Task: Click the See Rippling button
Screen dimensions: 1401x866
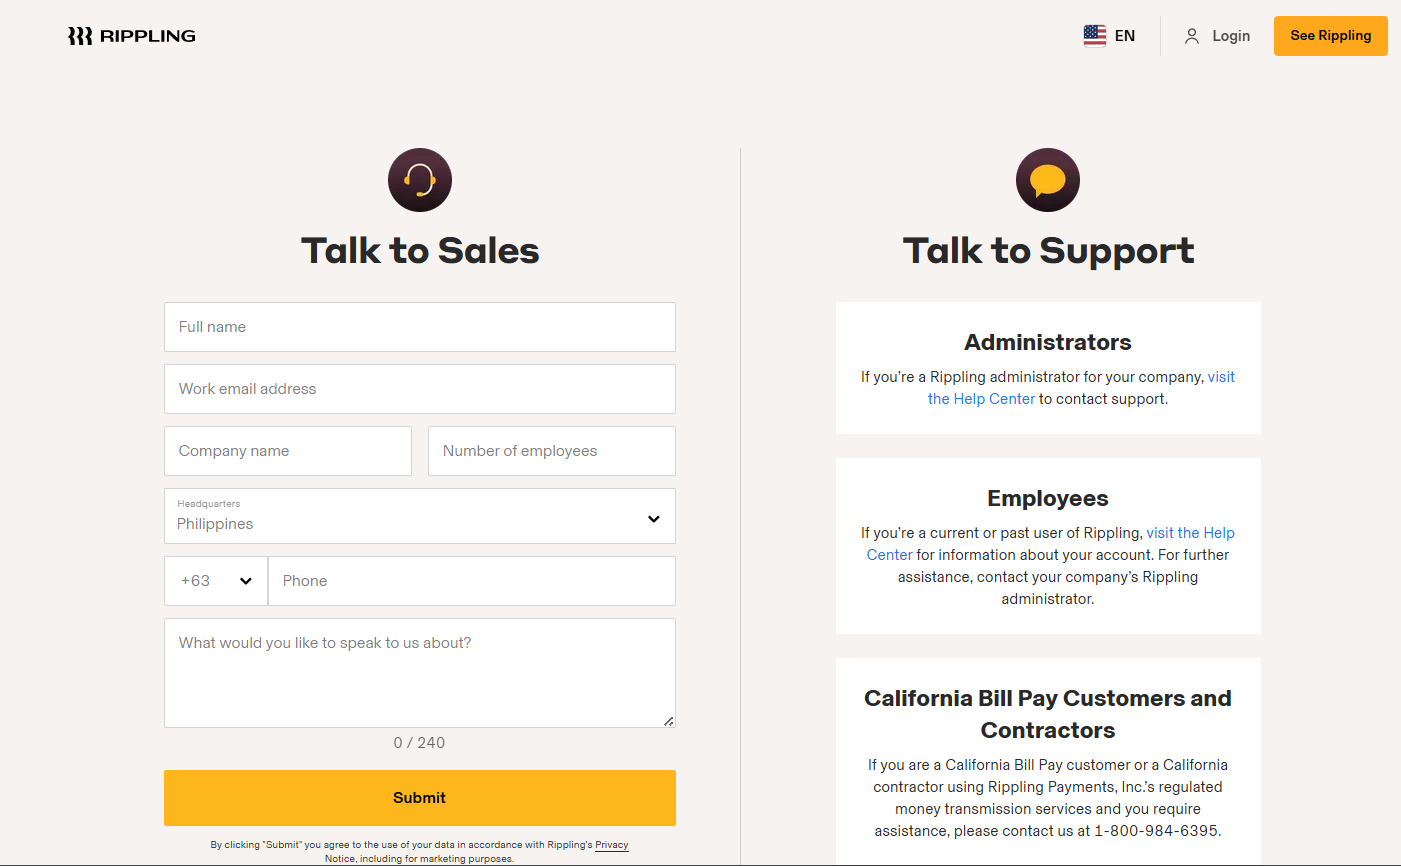Action: click(1330, 35)
